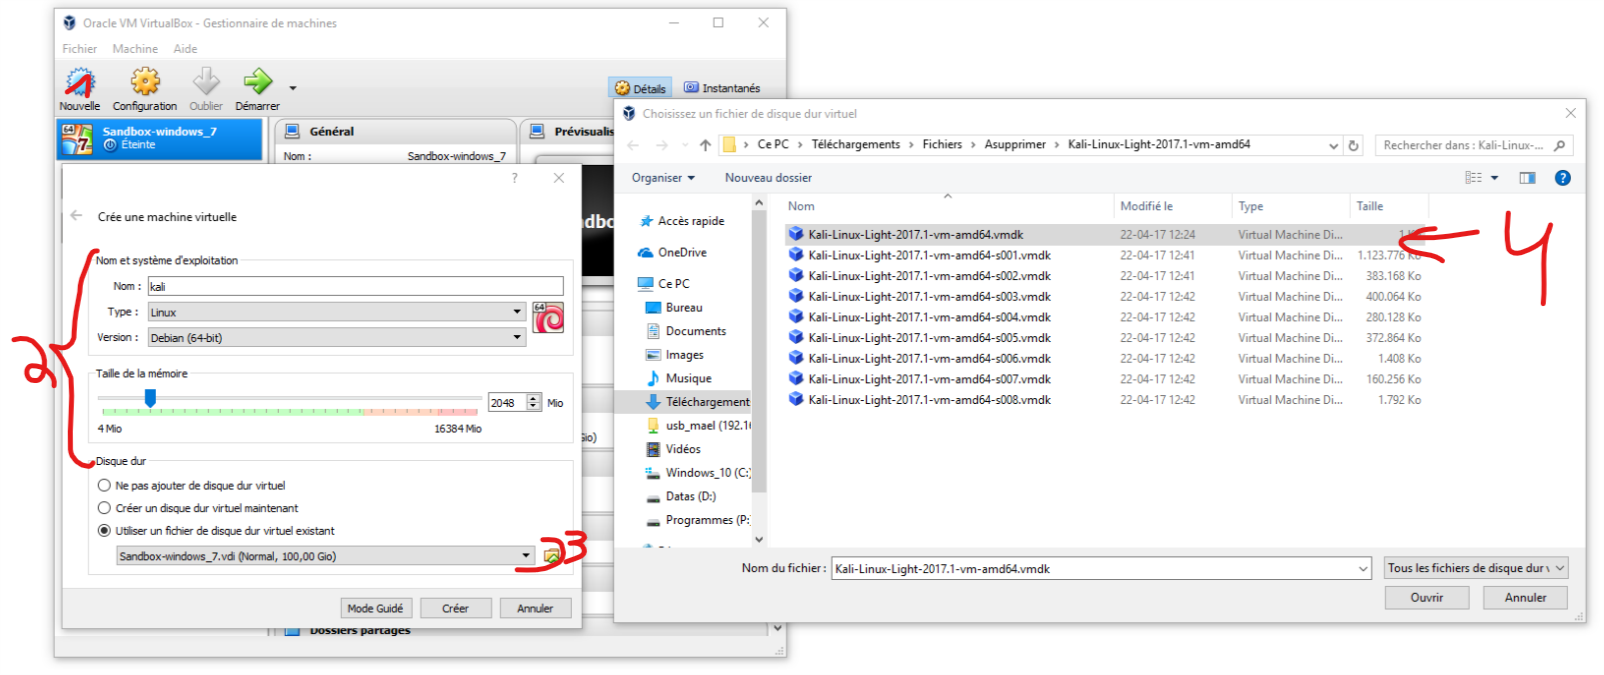Click the Ouvrir button
The height and width of the screenshot is (675, 1604).
click(x=1427, y=597)
